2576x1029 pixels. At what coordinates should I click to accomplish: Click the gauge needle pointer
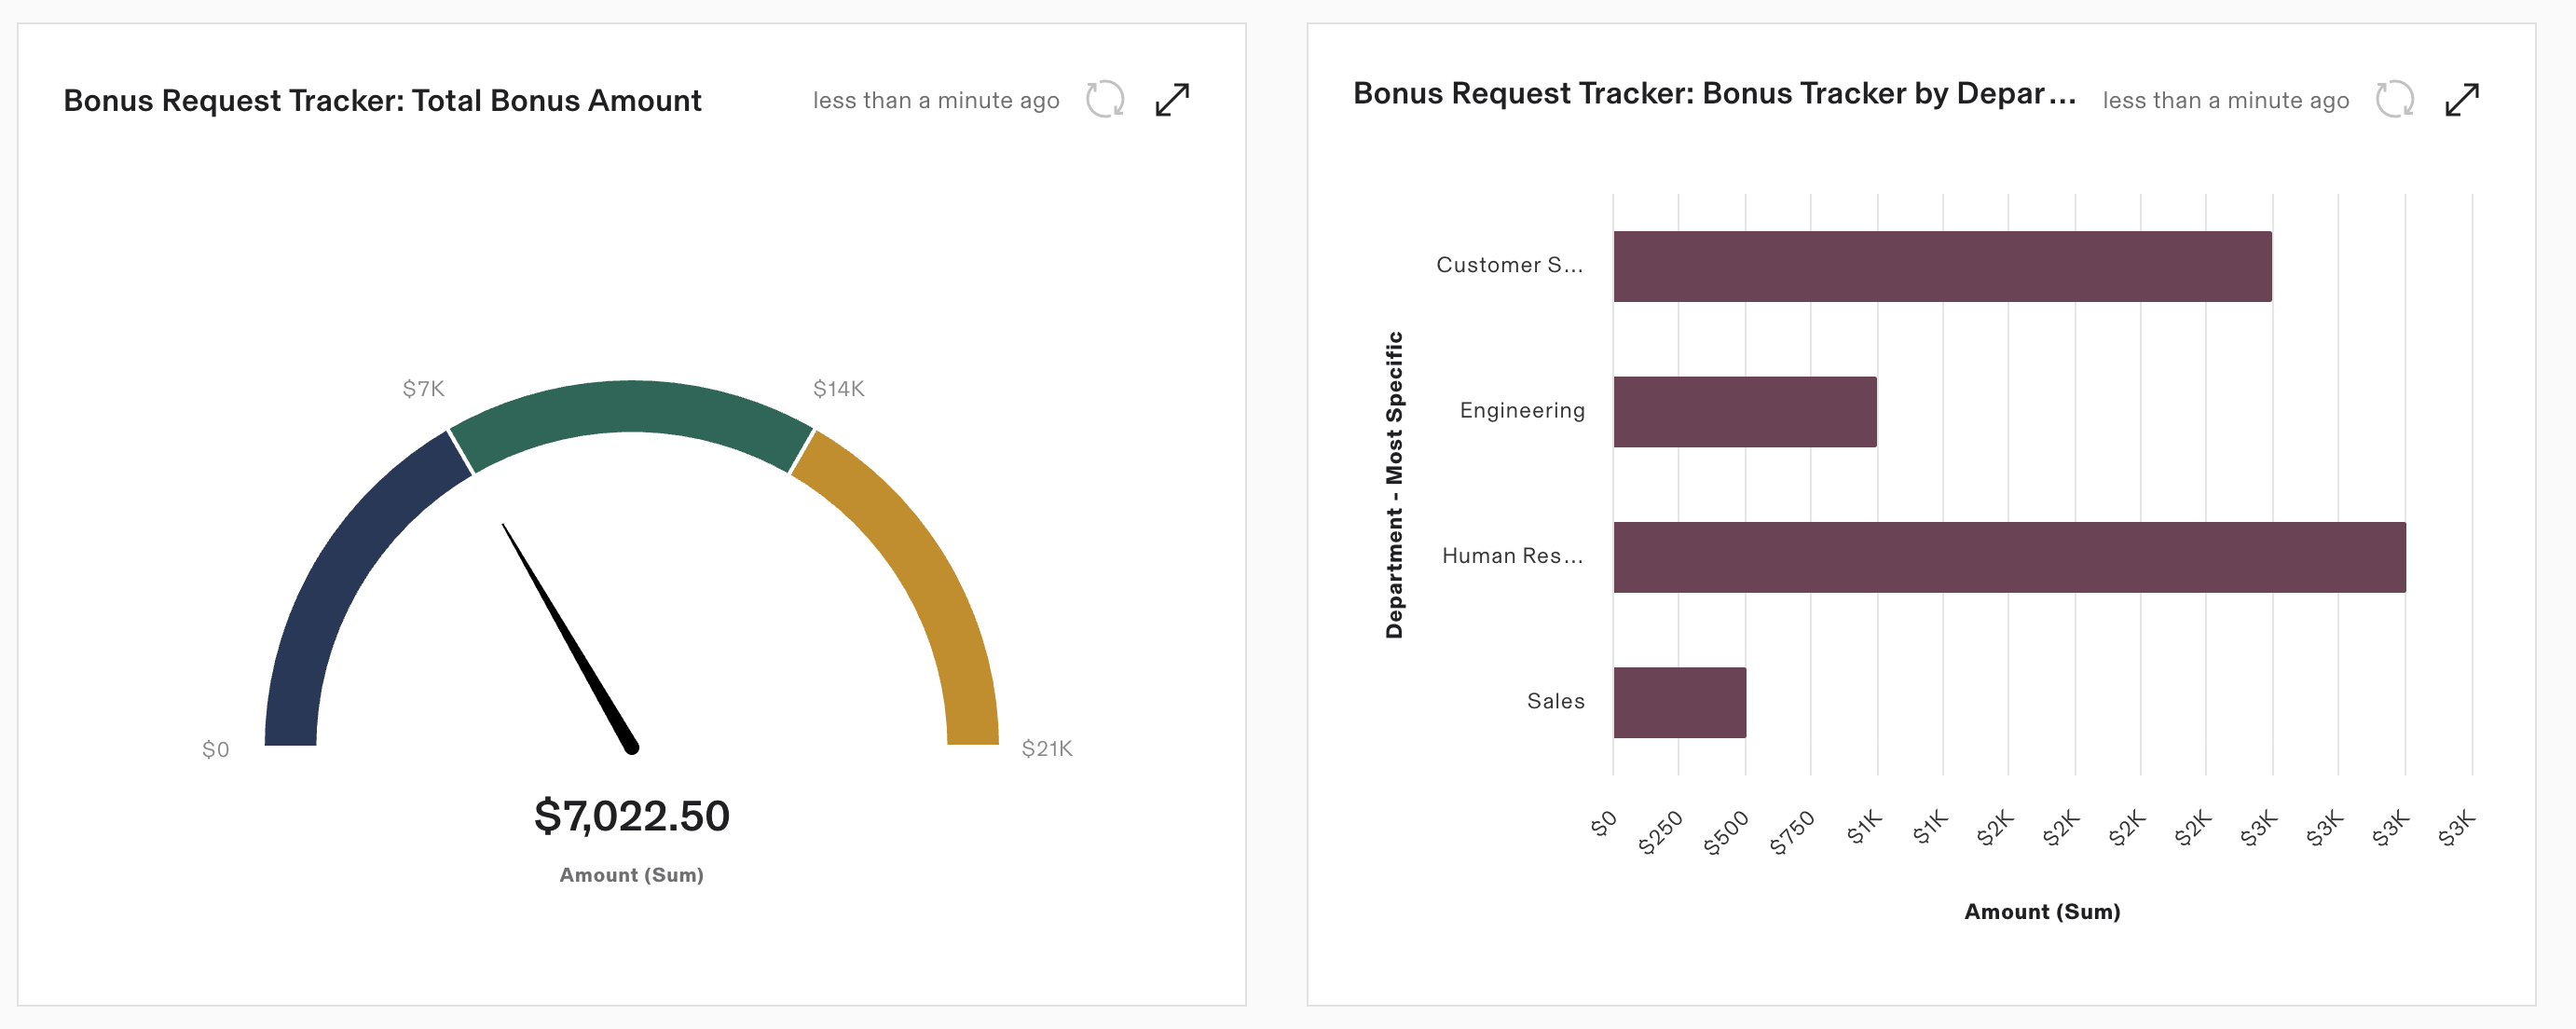tap(570, 638)
